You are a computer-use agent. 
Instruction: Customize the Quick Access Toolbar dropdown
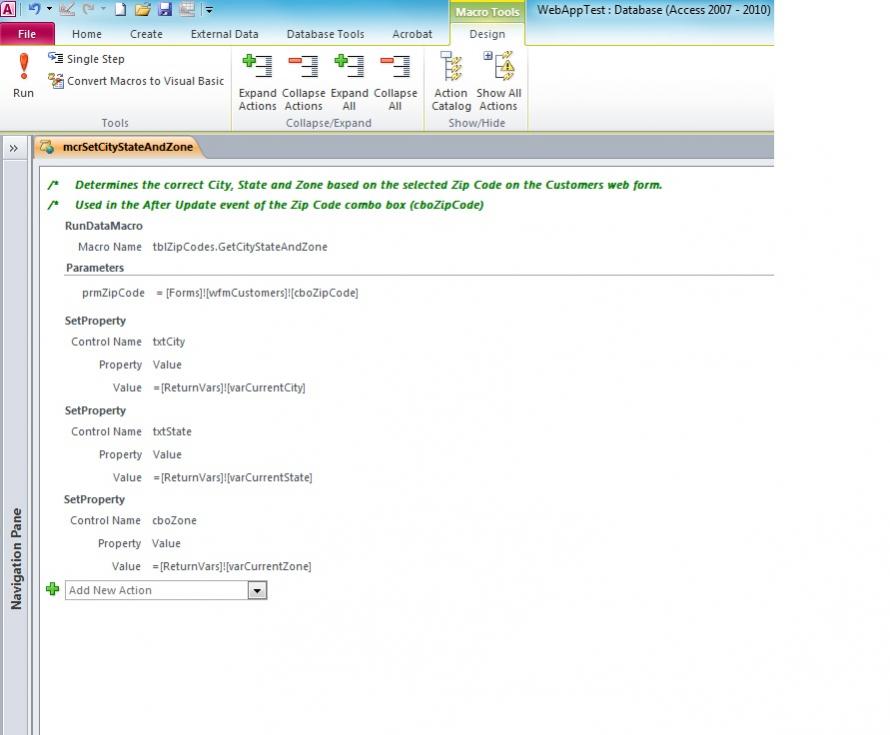209,10
